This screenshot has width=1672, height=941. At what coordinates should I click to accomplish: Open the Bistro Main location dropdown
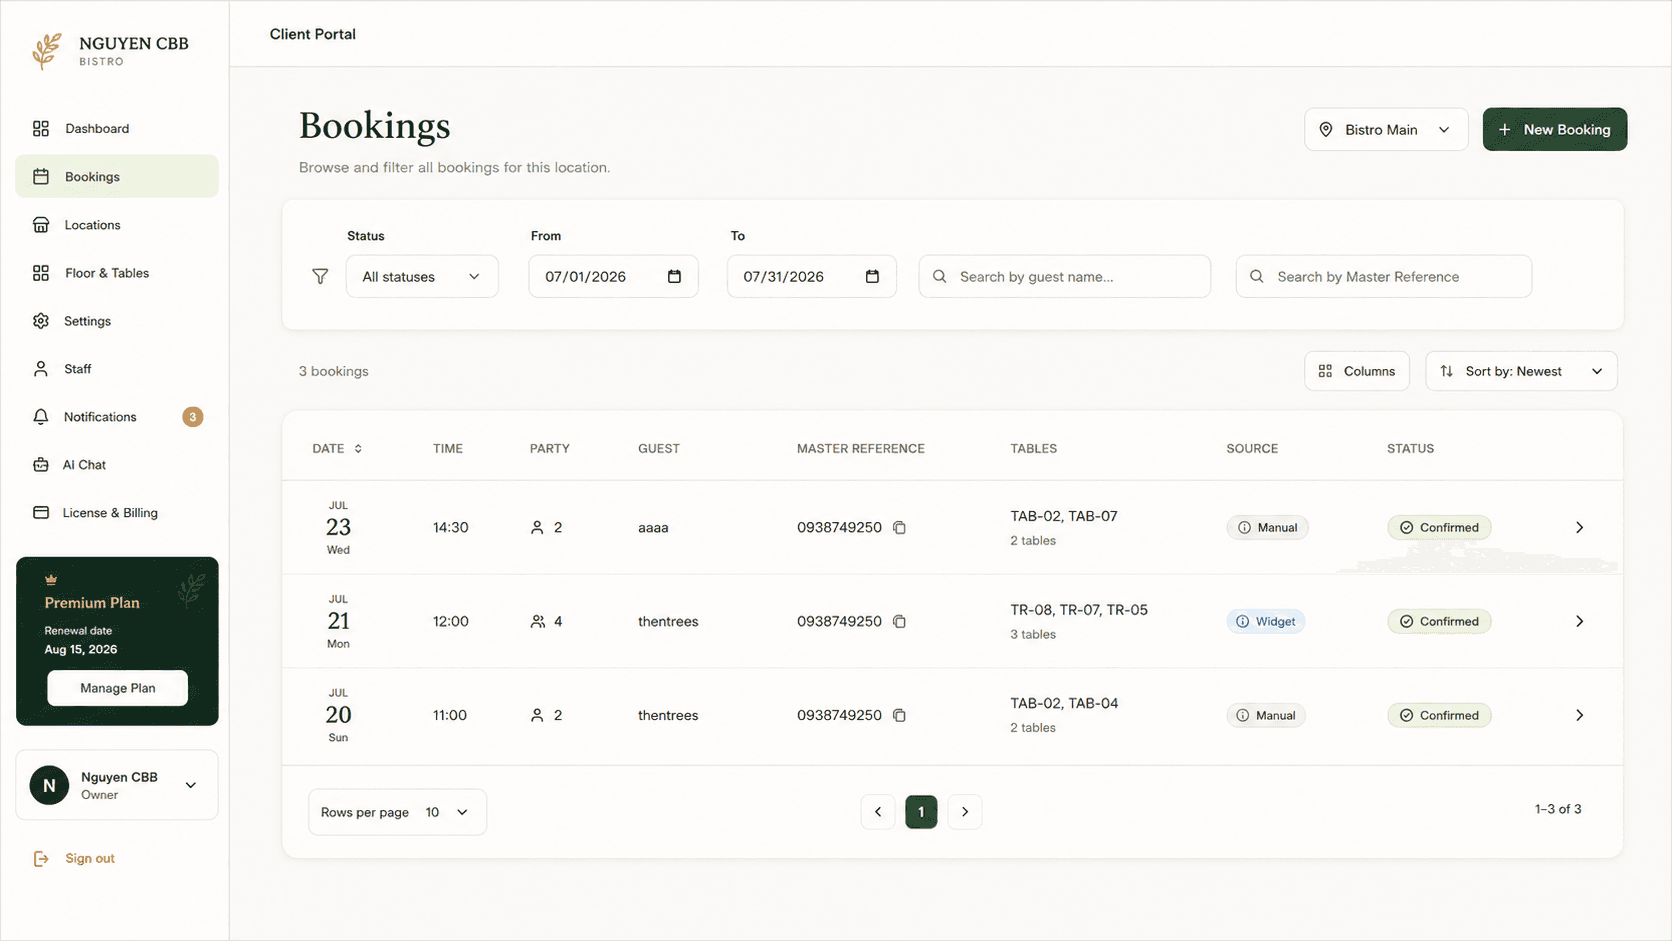[x=1386, y=130]
